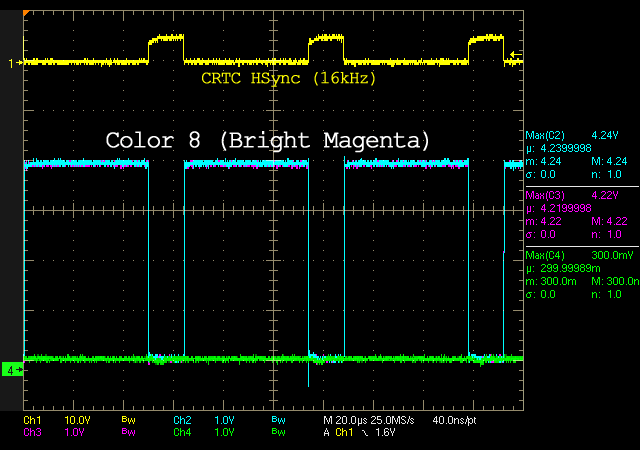Select the Ch2 channel label
640x450 pixels.
pyautogui.click(x=182, y=421)
